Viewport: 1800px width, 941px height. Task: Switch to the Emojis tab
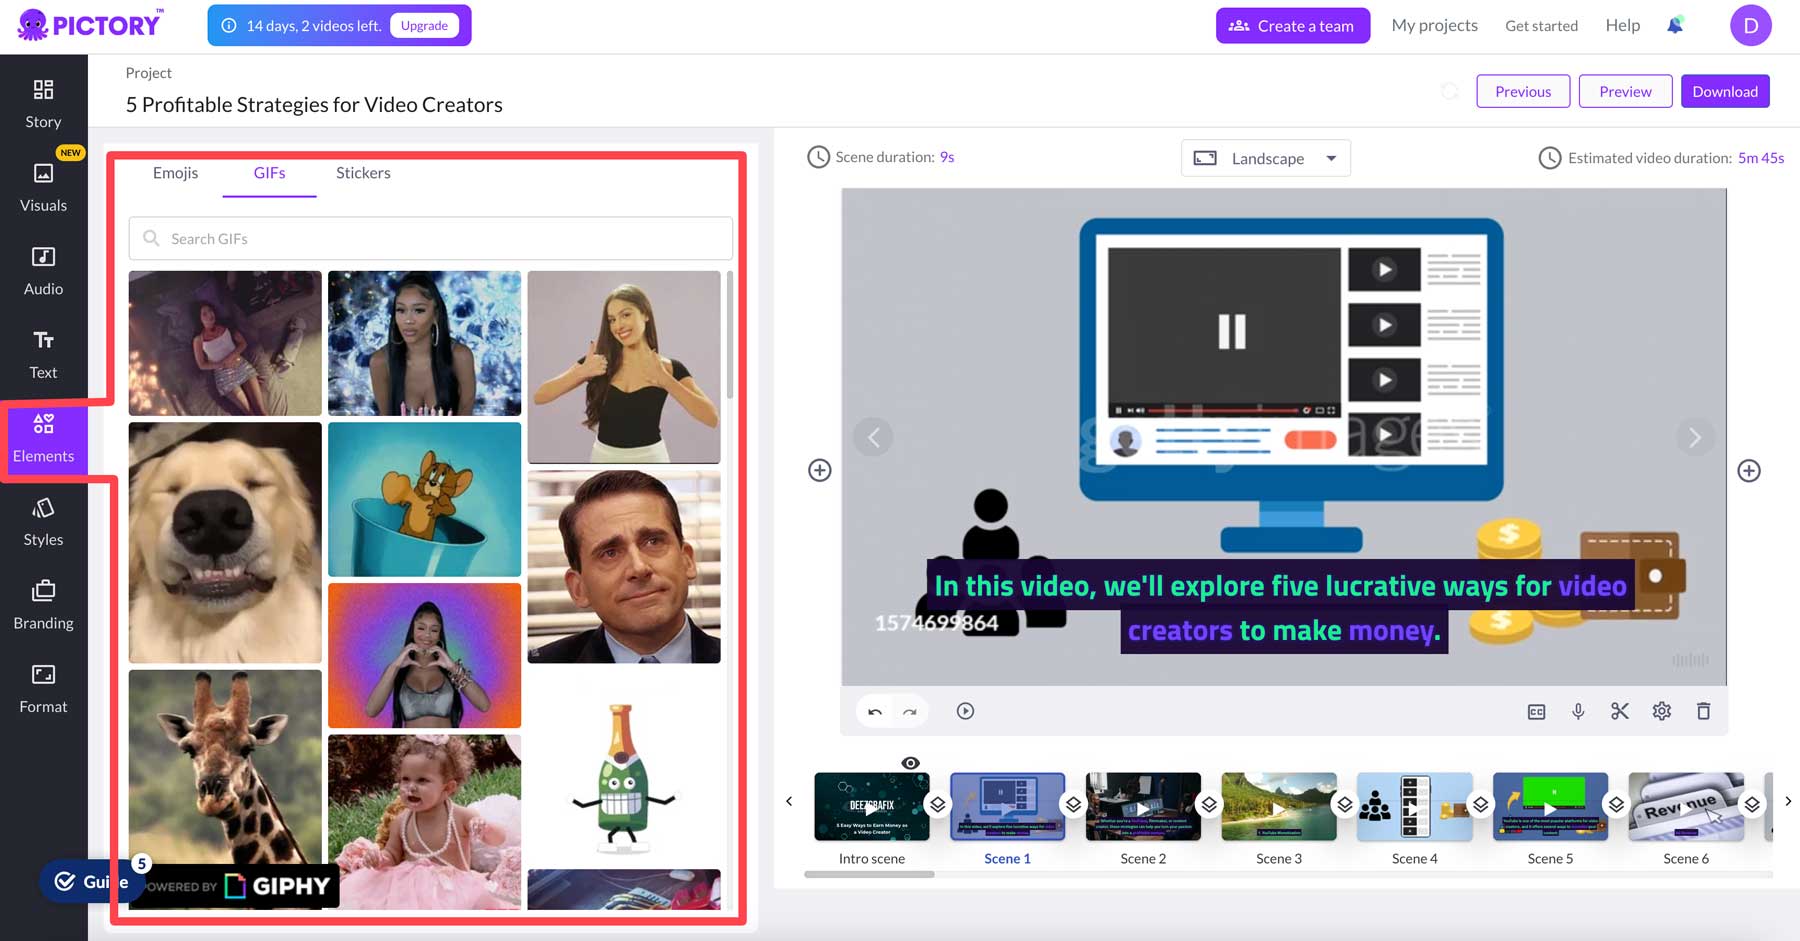pyautogui.click(x=175, y=173)
